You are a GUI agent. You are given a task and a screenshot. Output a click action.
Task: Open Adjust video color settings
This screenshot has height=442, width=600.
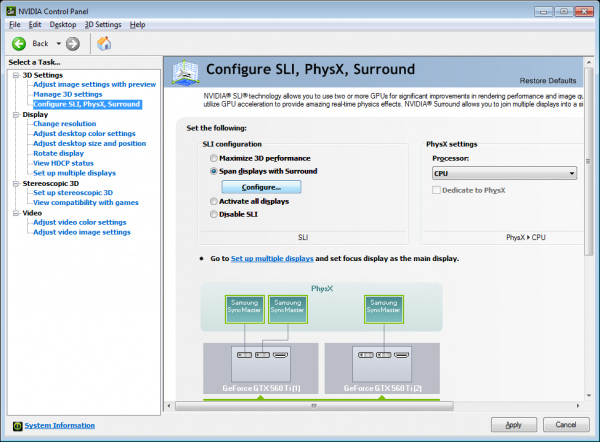click(x=80, y=222)
